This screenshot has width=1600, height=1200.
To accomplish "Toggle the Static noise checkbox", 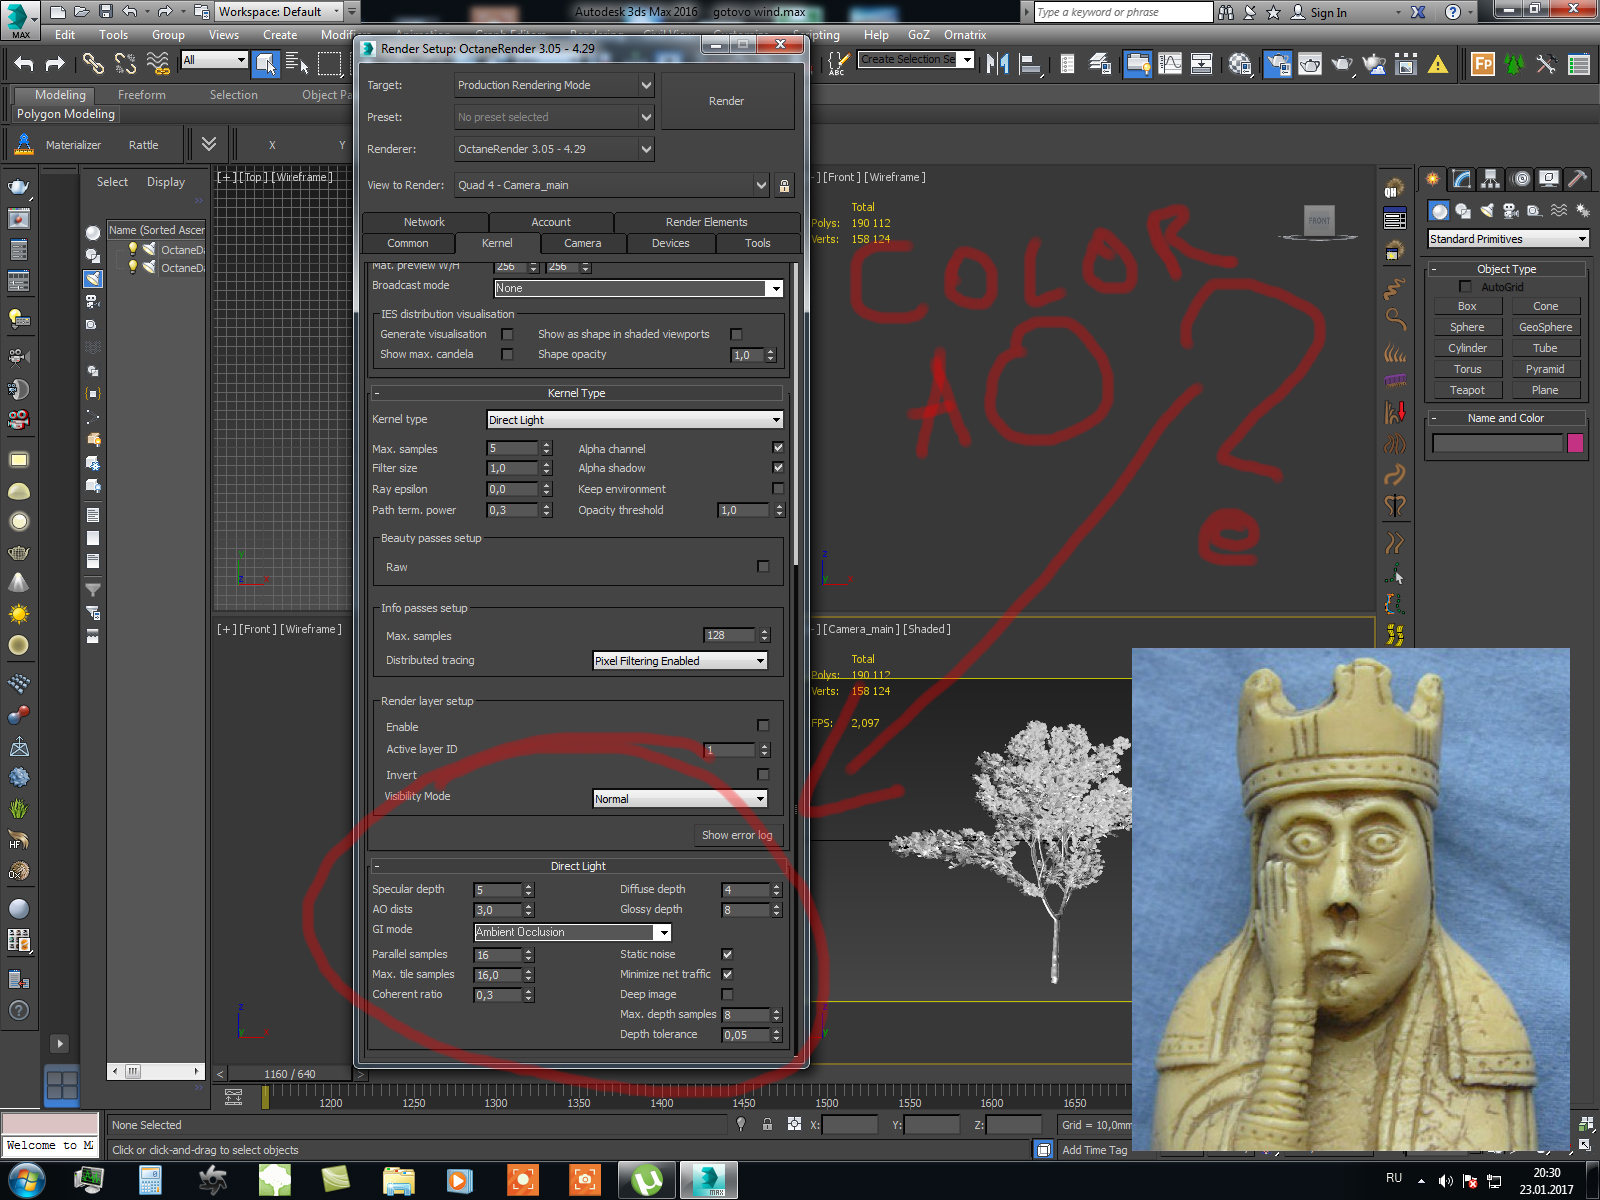I will (727, 954).
